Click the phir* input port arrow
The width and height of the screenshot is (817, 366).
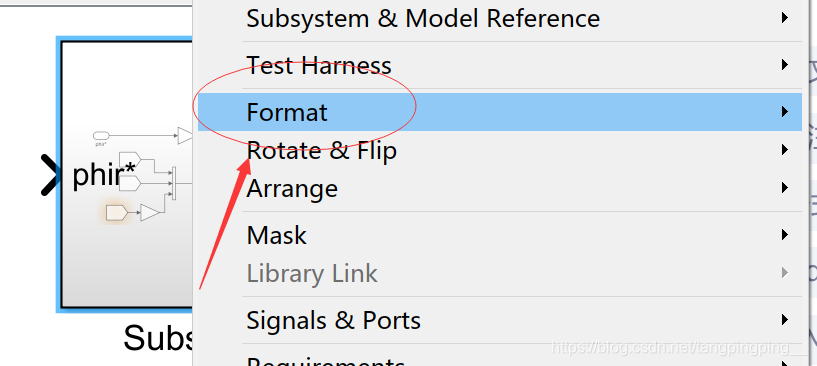51,175
